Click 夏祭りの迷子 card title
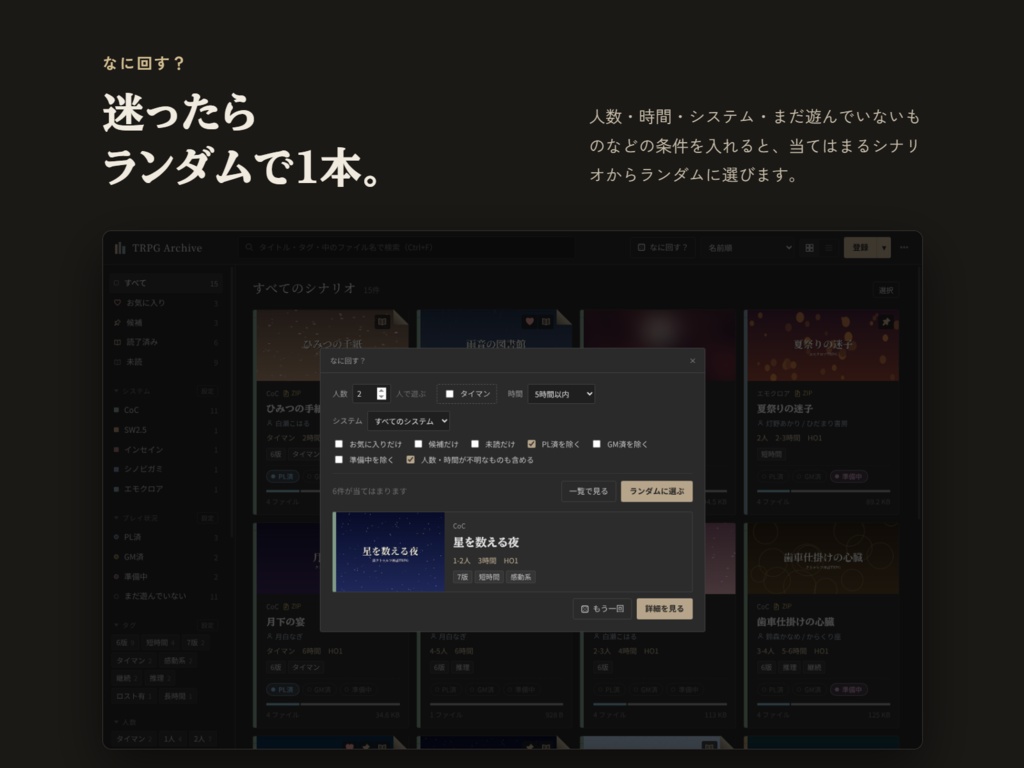This screenshot has height=768, width=1024. 784,409
